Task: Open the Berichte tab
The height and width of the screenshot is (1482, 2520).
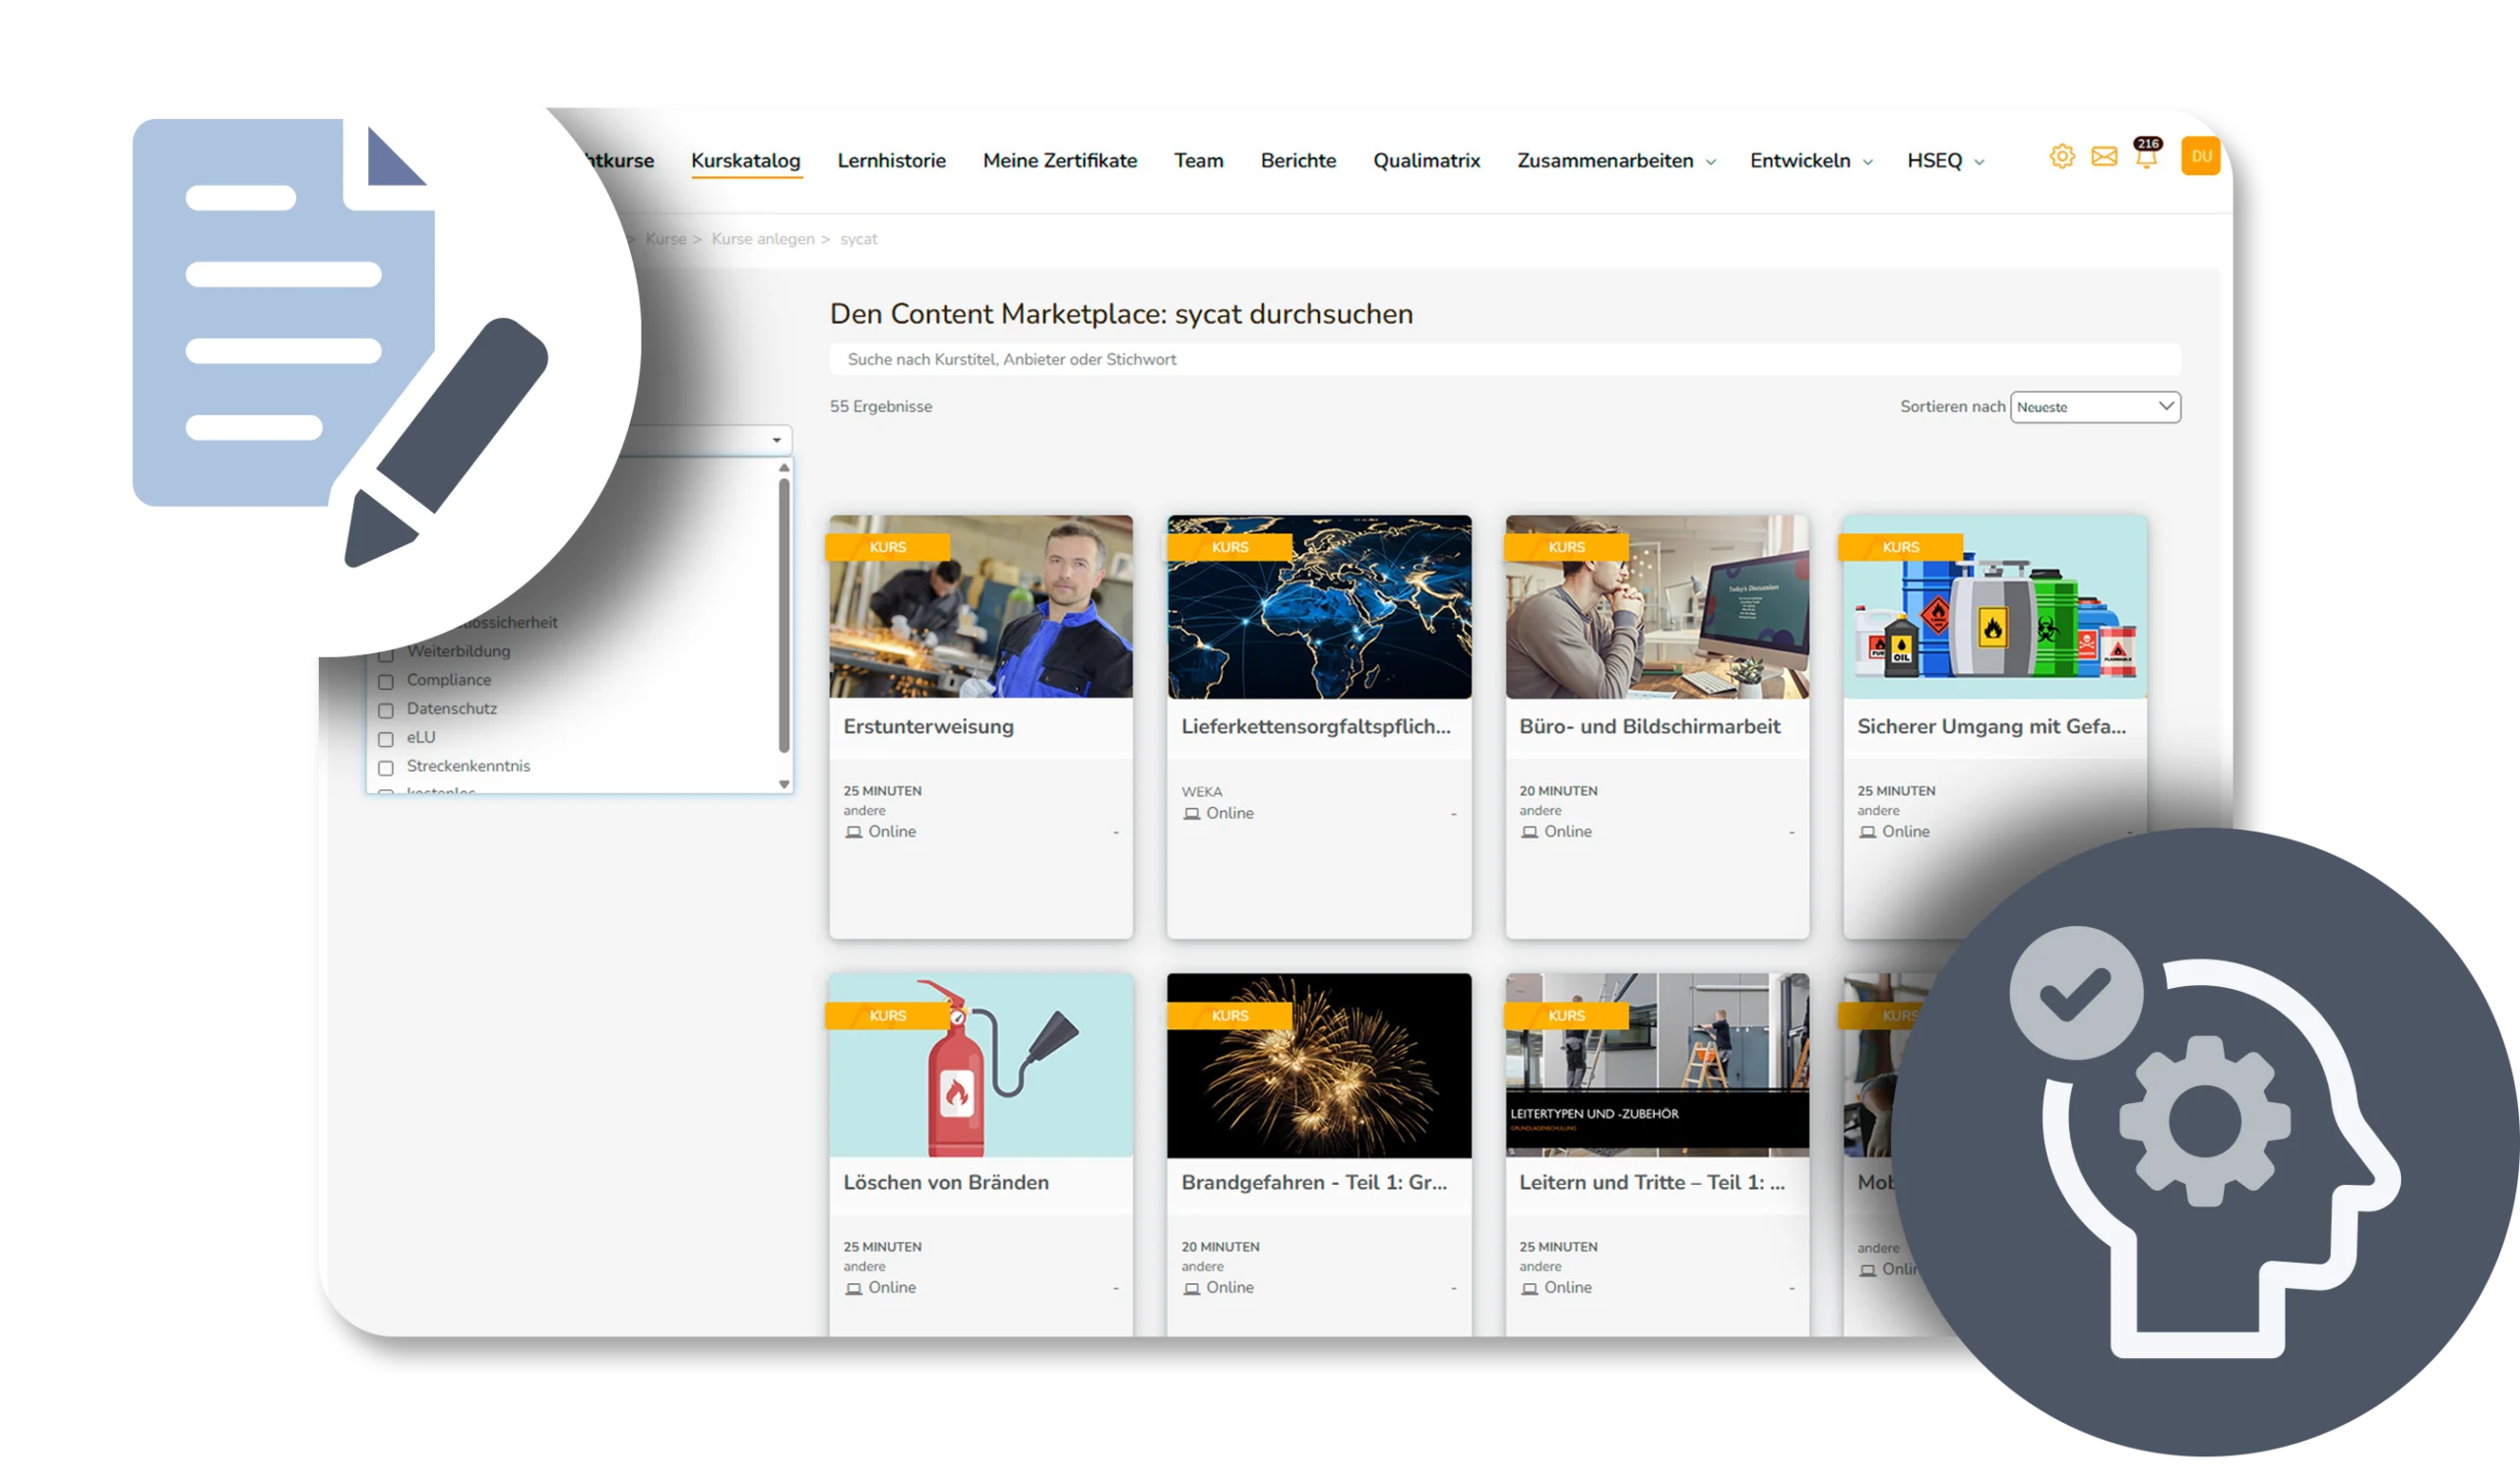Action: pyautogui.click(x=1297, y=161)
